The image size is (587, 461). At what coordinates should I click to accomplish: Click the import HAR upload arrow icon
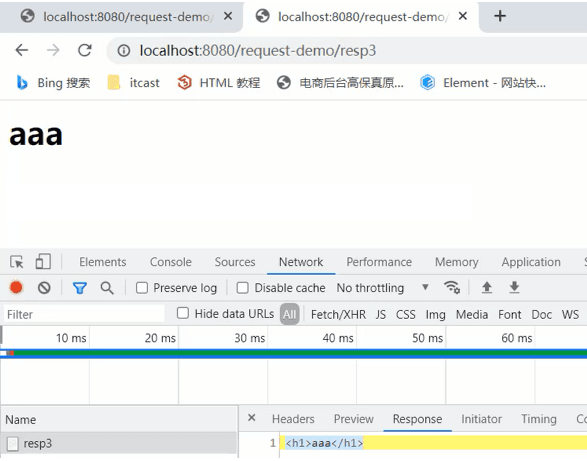487,288
